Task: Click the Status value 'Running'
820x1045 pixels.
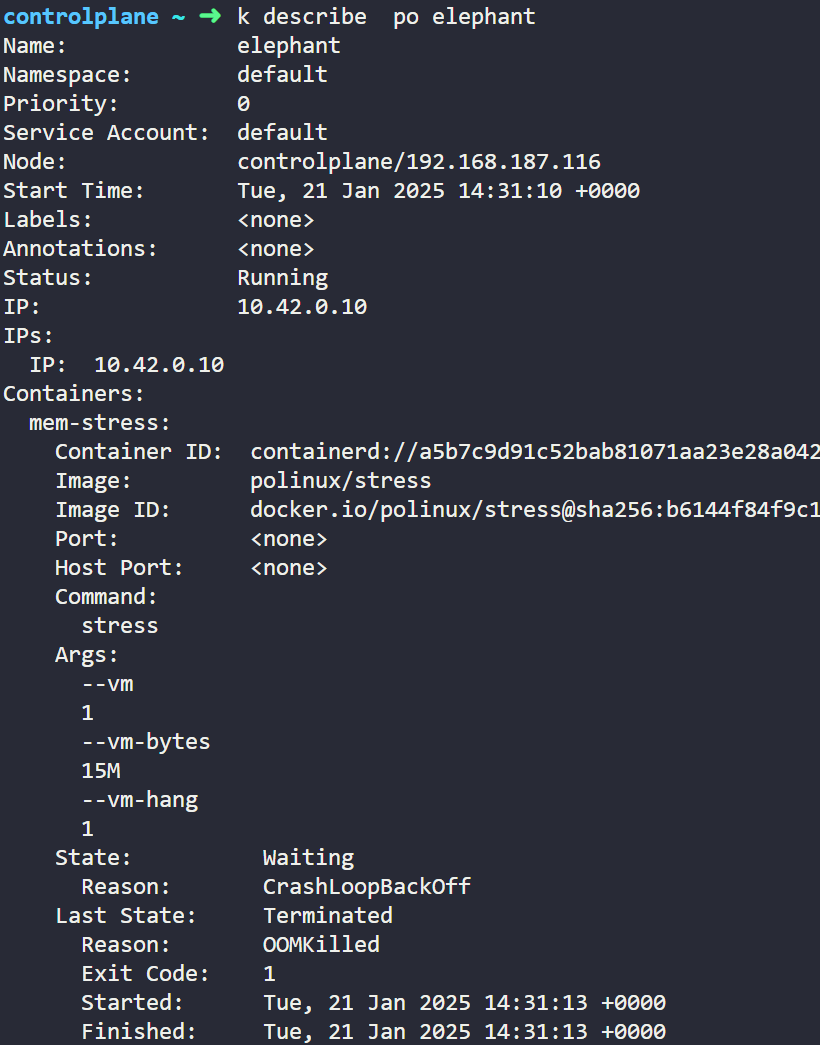Action: (x=283, y=278)
